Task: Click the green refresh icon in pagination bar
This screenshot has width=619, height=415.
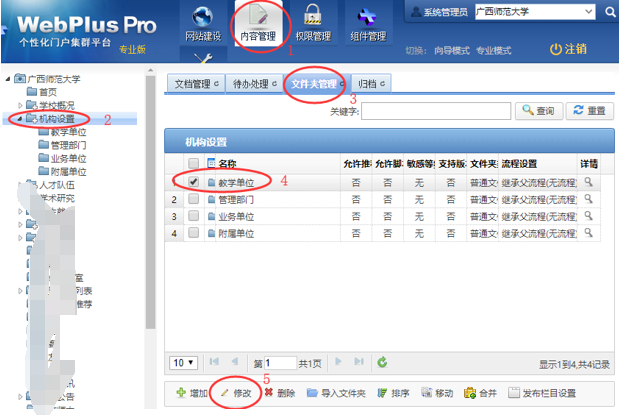Action: pyautogui.click(x=382, y=362)
